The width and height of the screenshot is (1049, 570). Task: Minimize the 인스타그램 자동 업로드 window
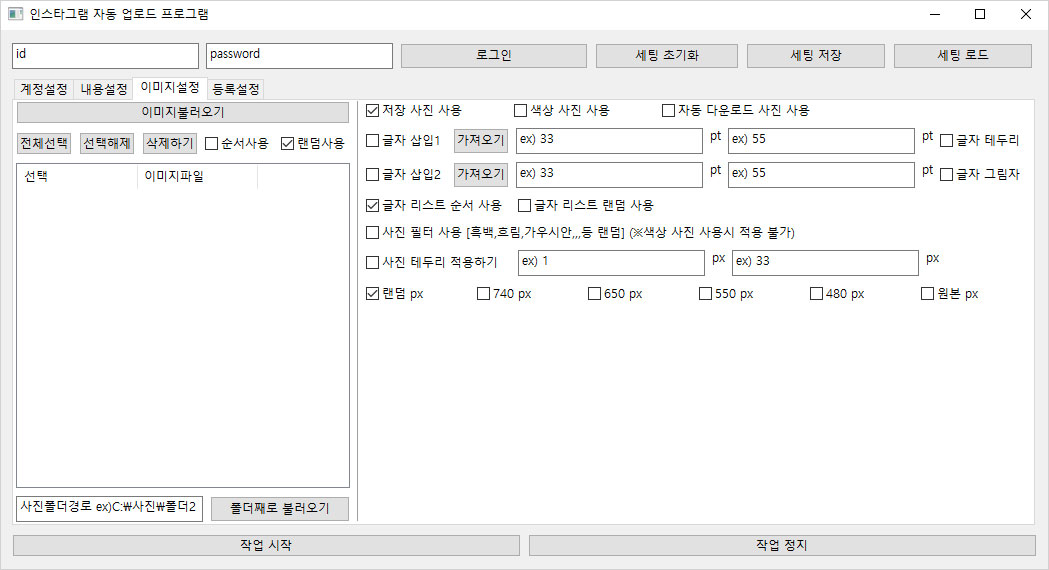[935, 14]
